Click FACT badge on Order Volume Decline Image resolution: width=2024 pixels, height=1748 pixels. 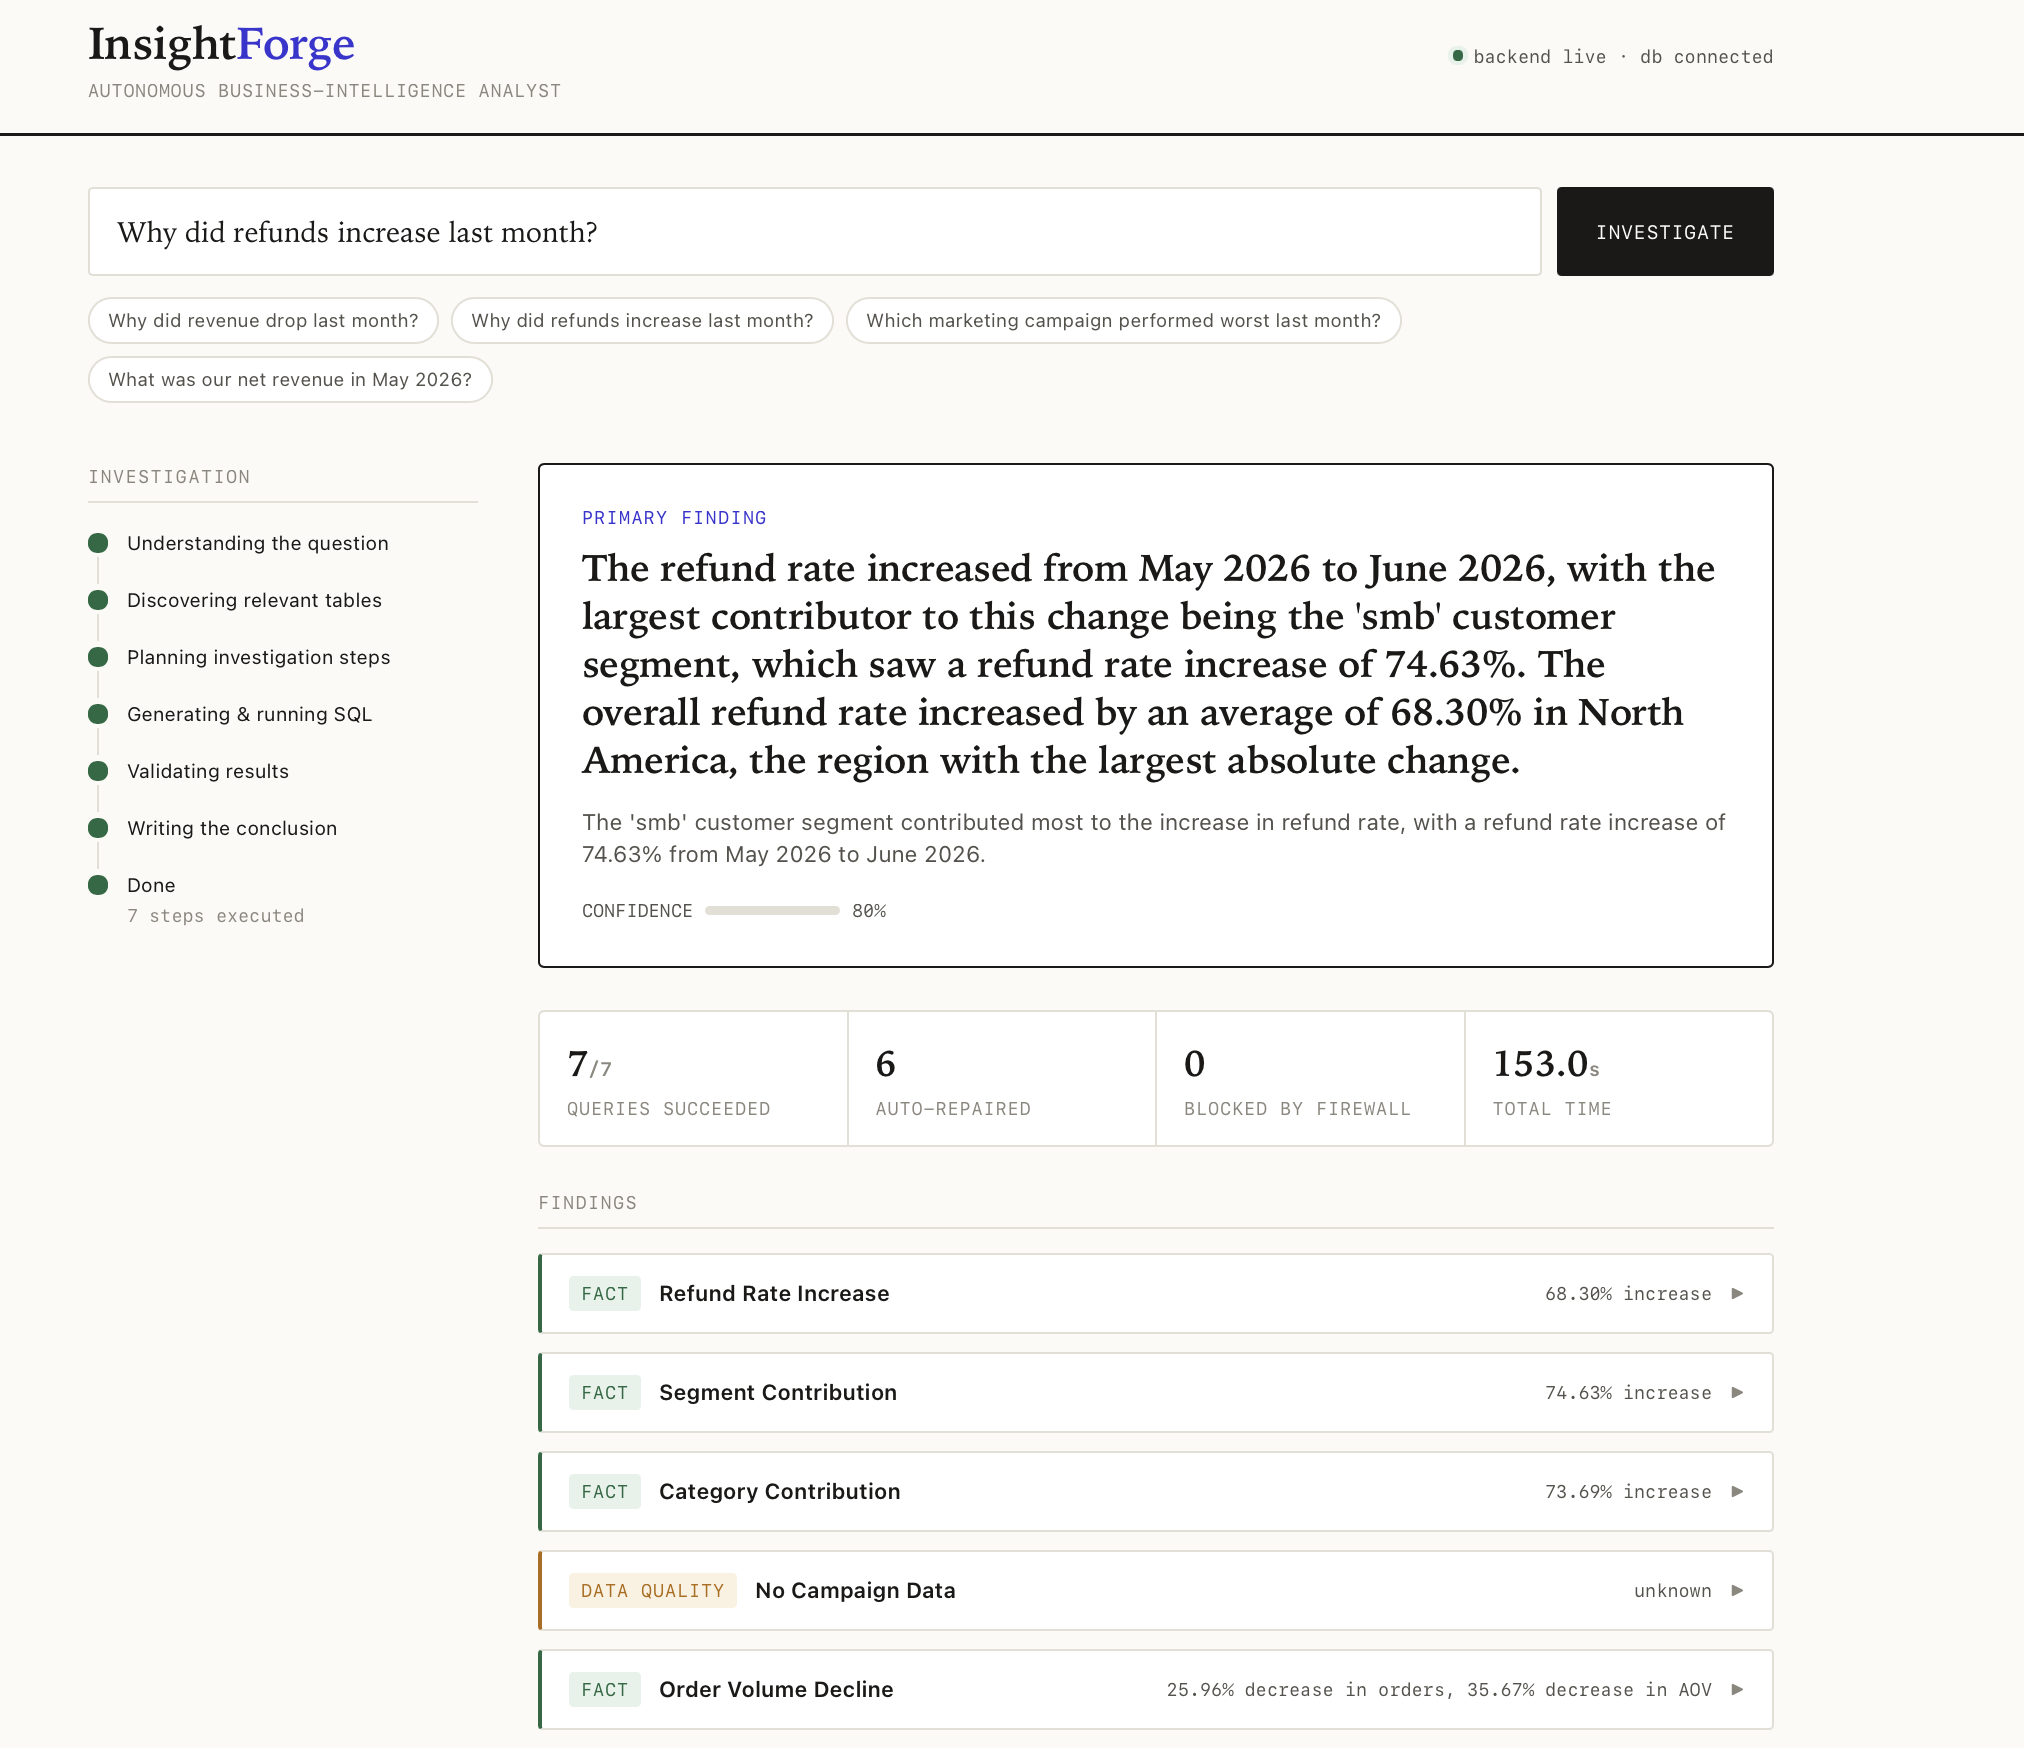605,1689
